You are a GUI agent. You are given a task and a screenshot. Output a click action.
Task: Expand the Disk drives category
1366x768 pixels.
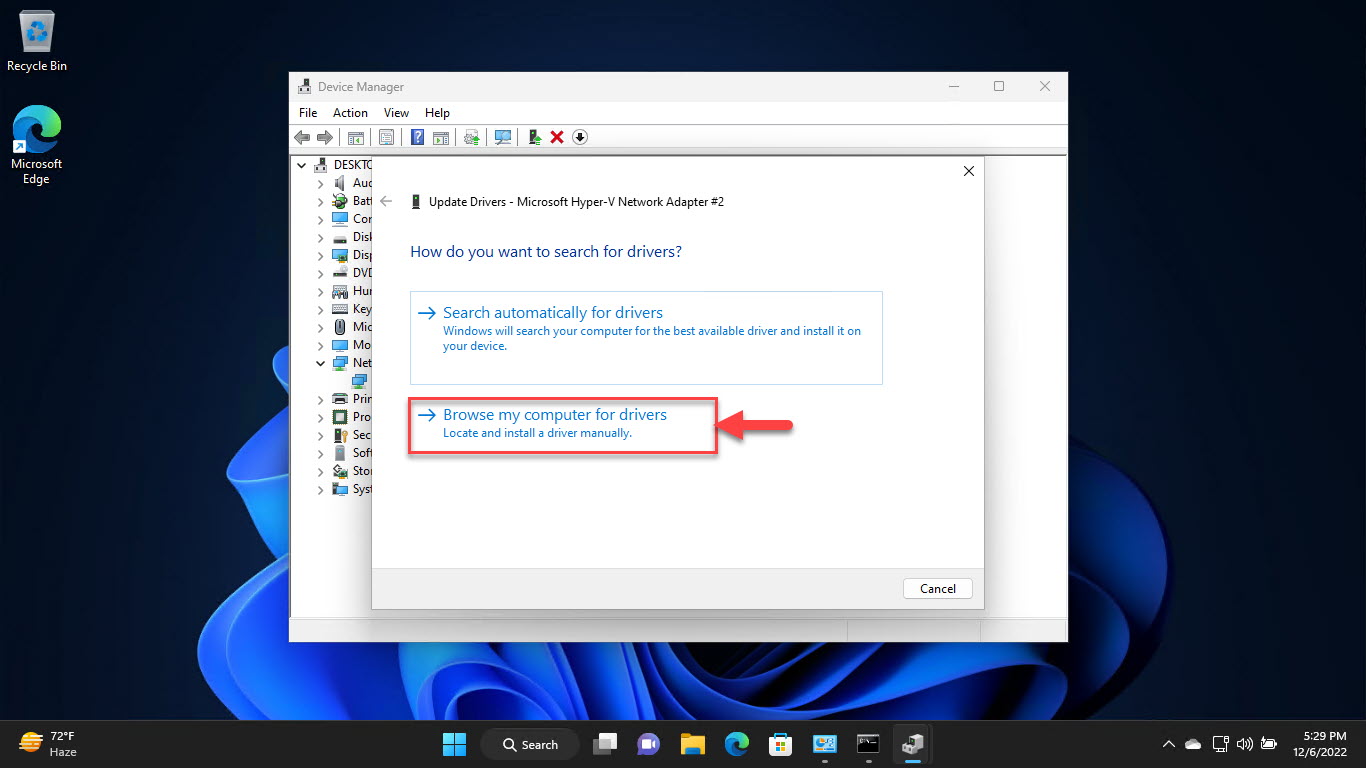click(x=320, y=237)
